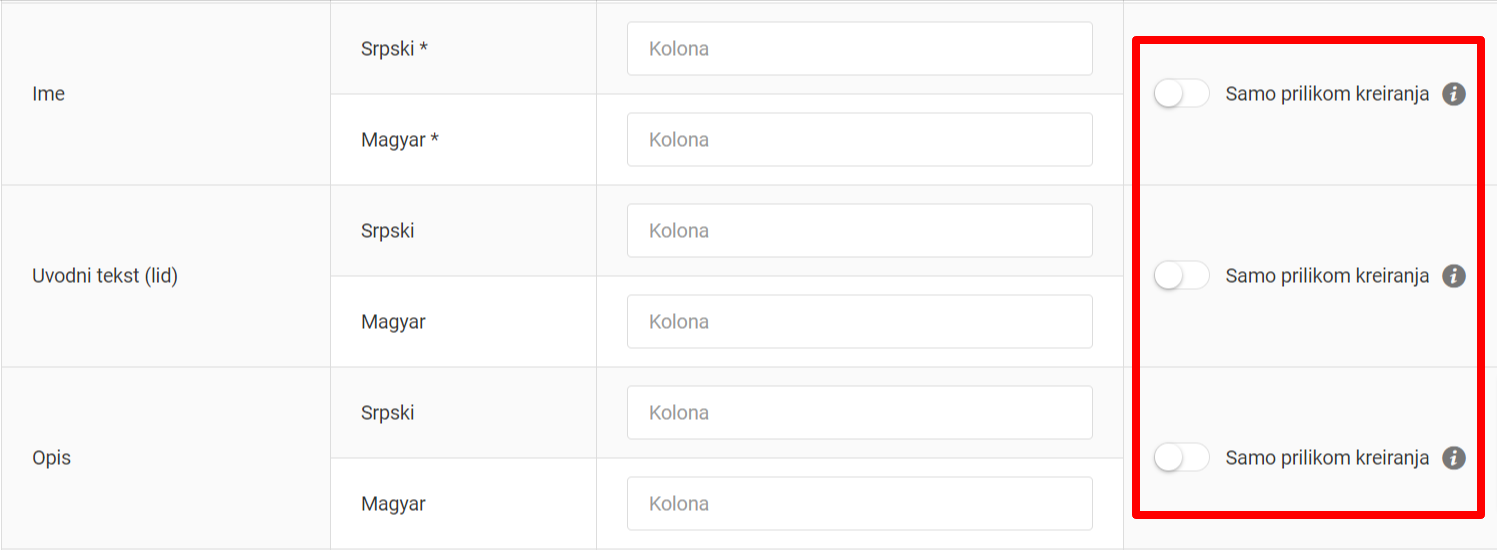Click the 'Srpski *' label in Ime row
Viewport: 1497px width, 550px height.
pos(394,48)
